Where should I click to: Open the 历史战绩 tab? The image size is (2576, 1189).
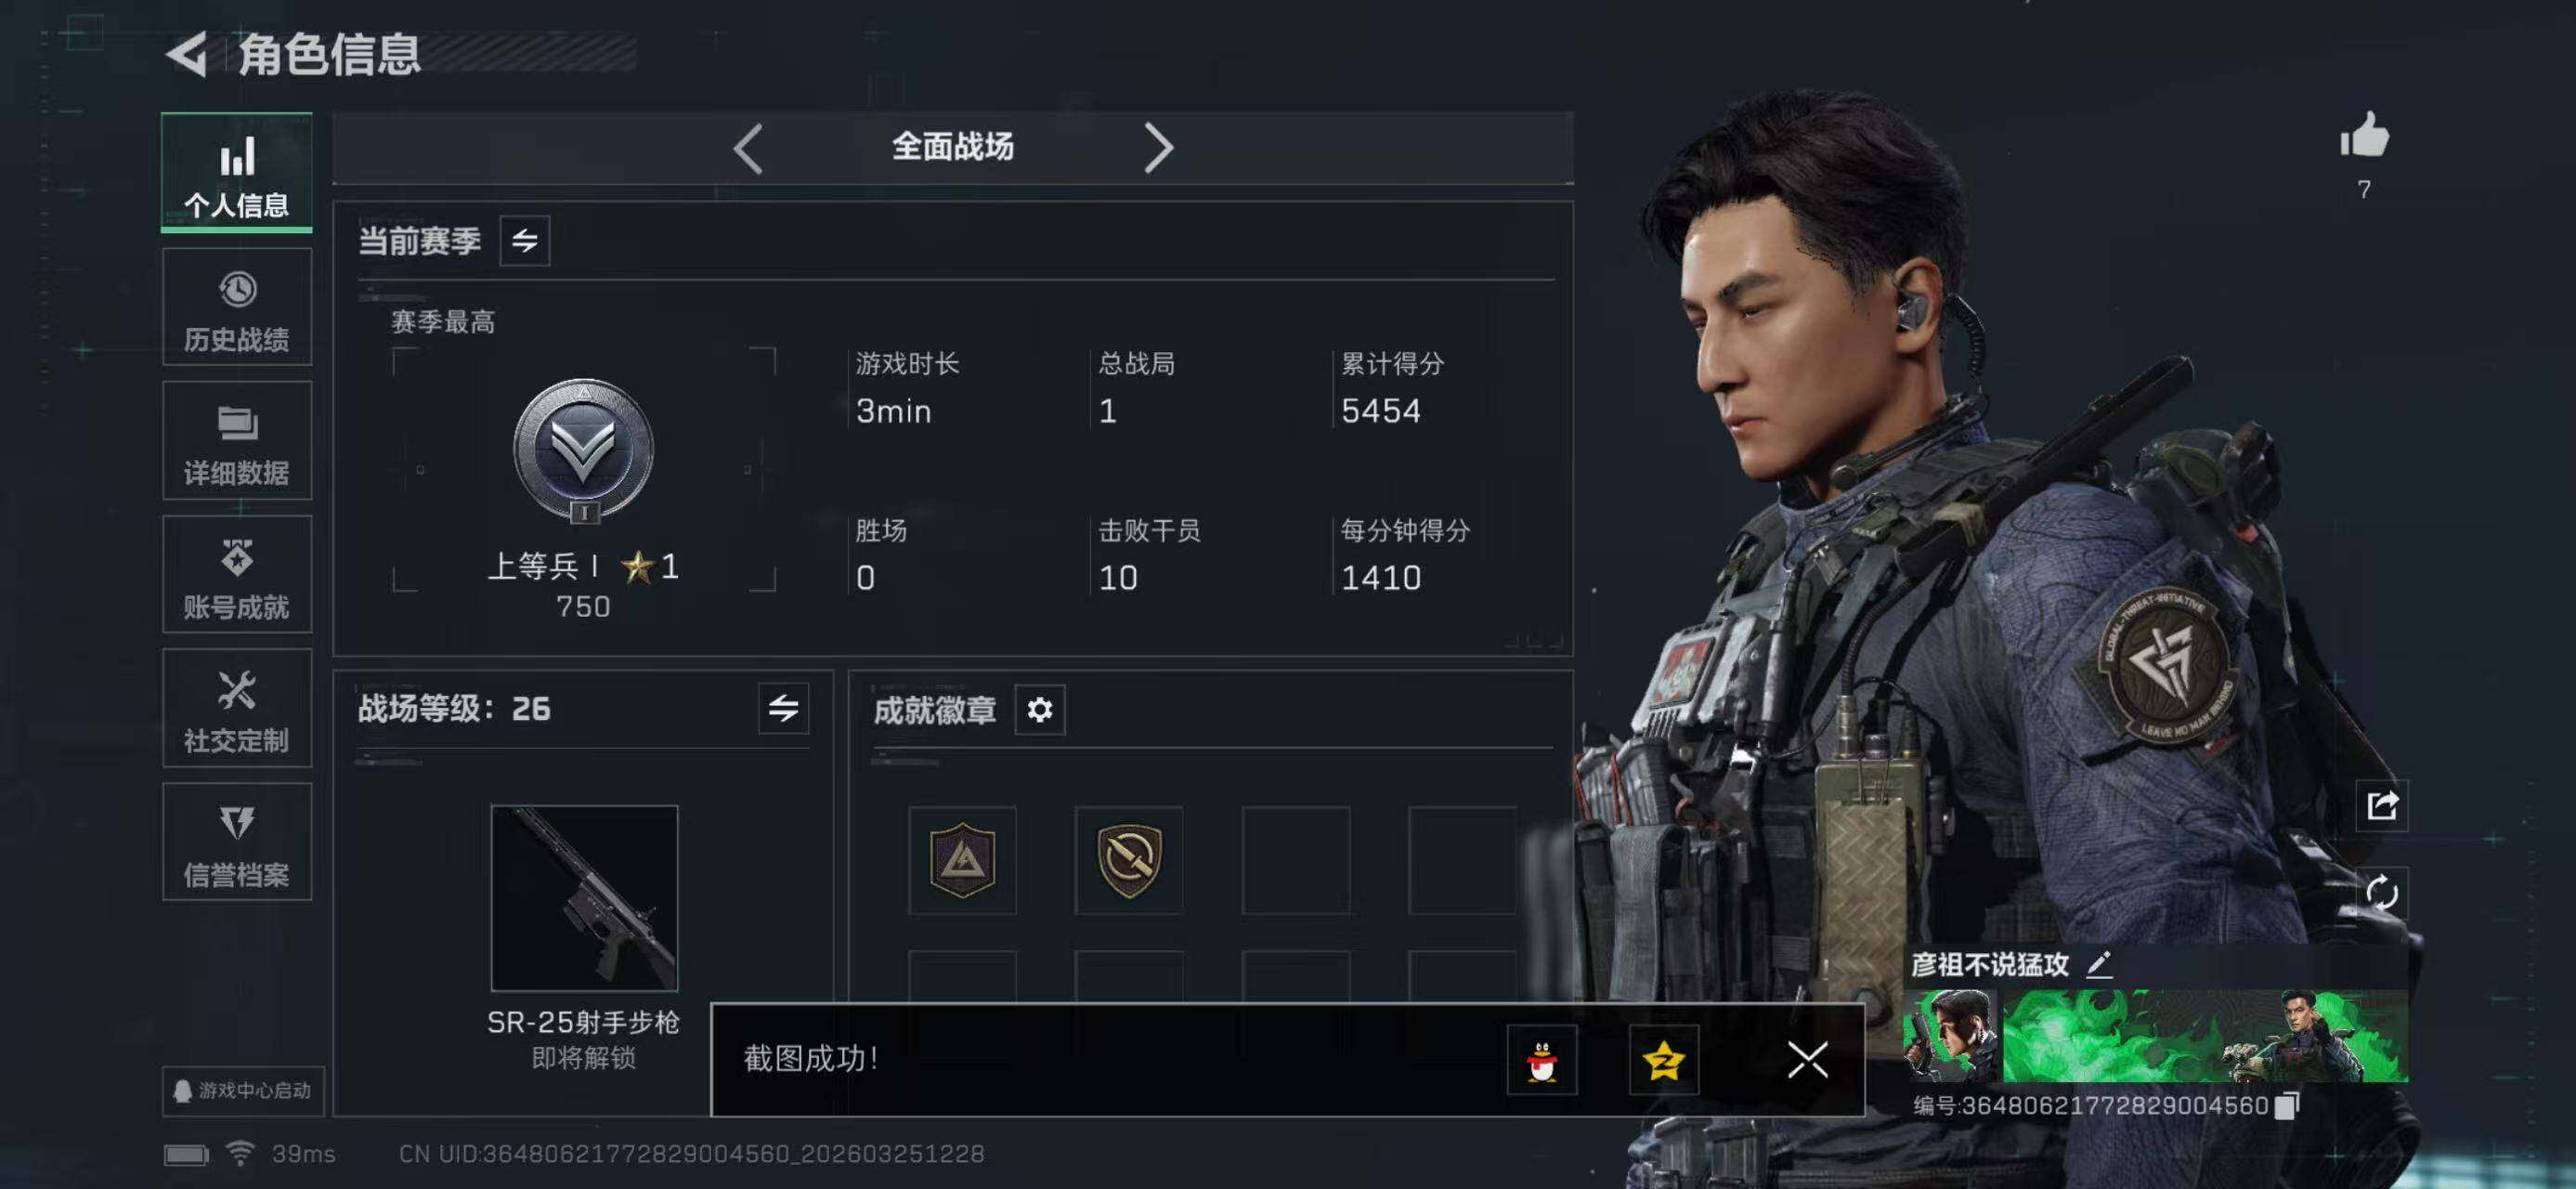click(x=237, y=307)
